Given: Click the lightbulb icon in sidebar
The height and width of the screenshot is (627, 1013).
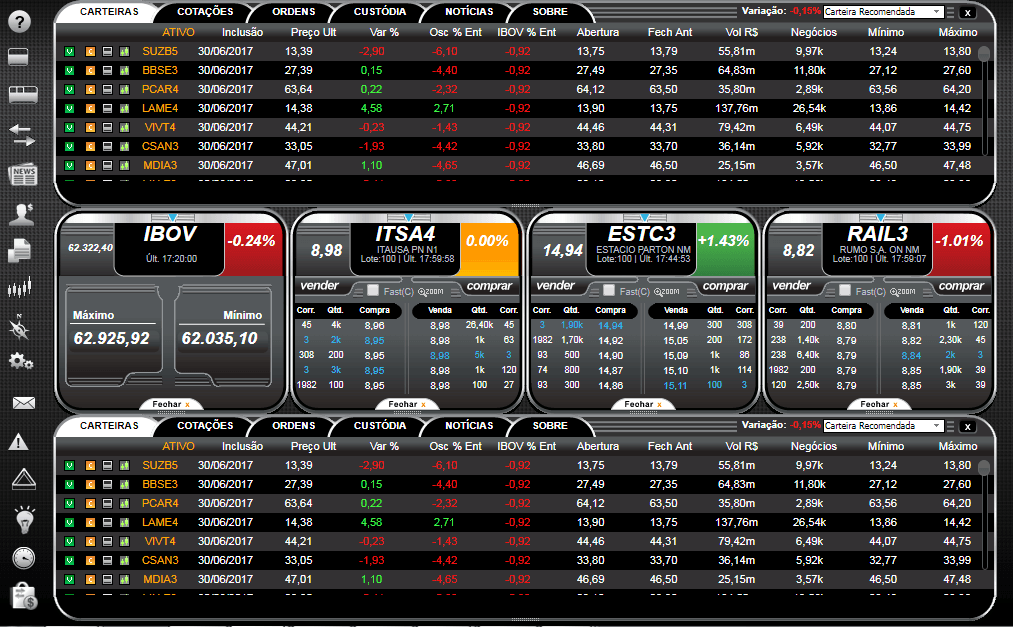Looking at the screenshot, I should [23, 519].
